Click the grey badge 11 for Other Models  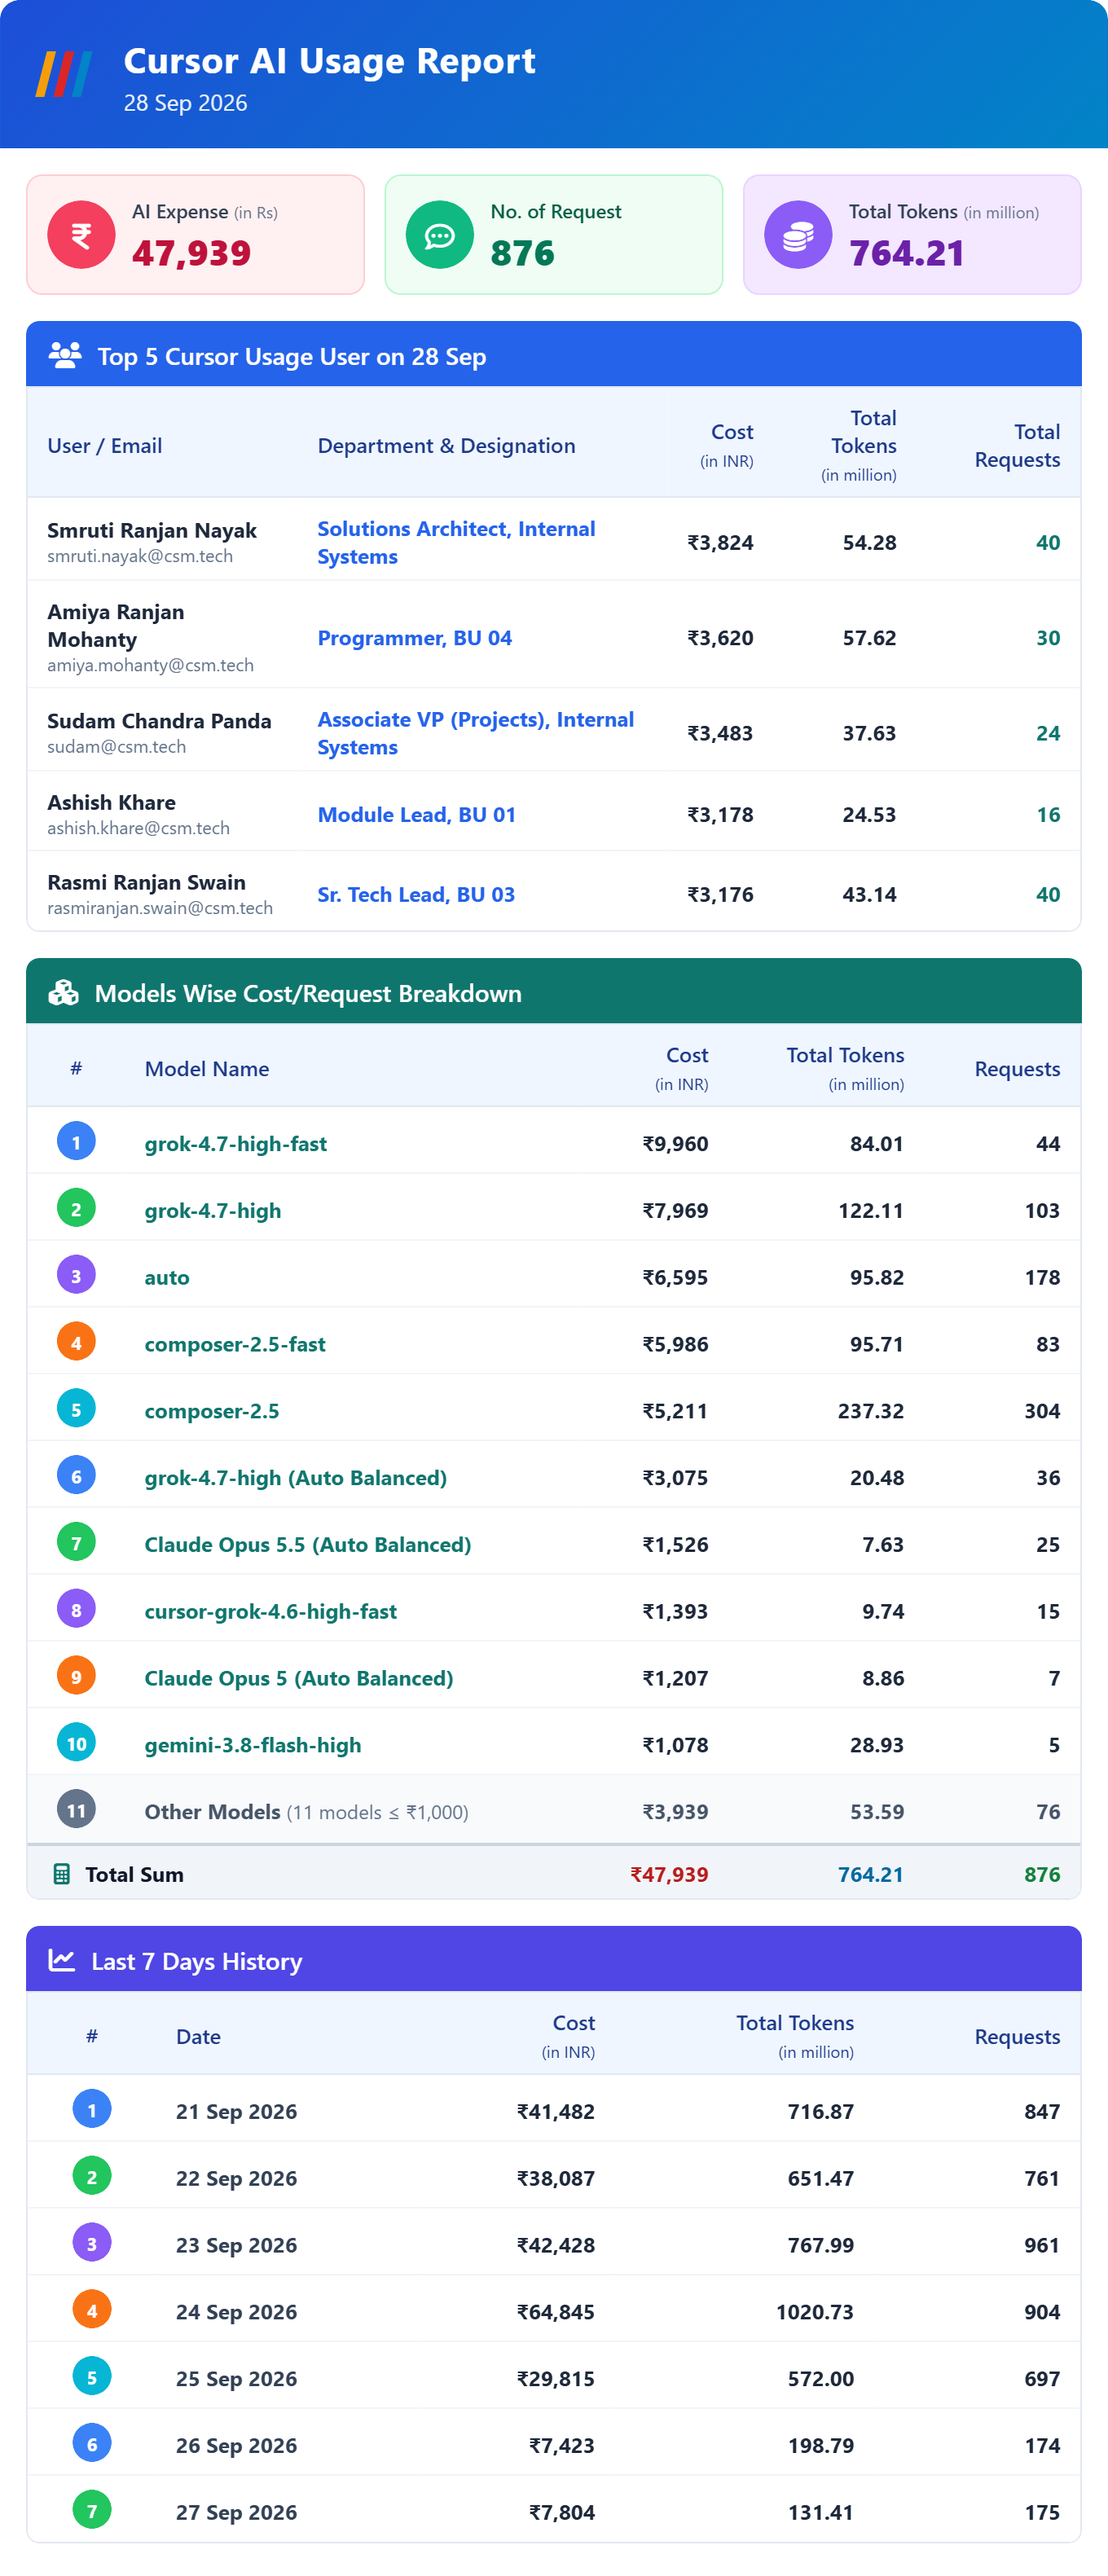tap(76, 1810)
